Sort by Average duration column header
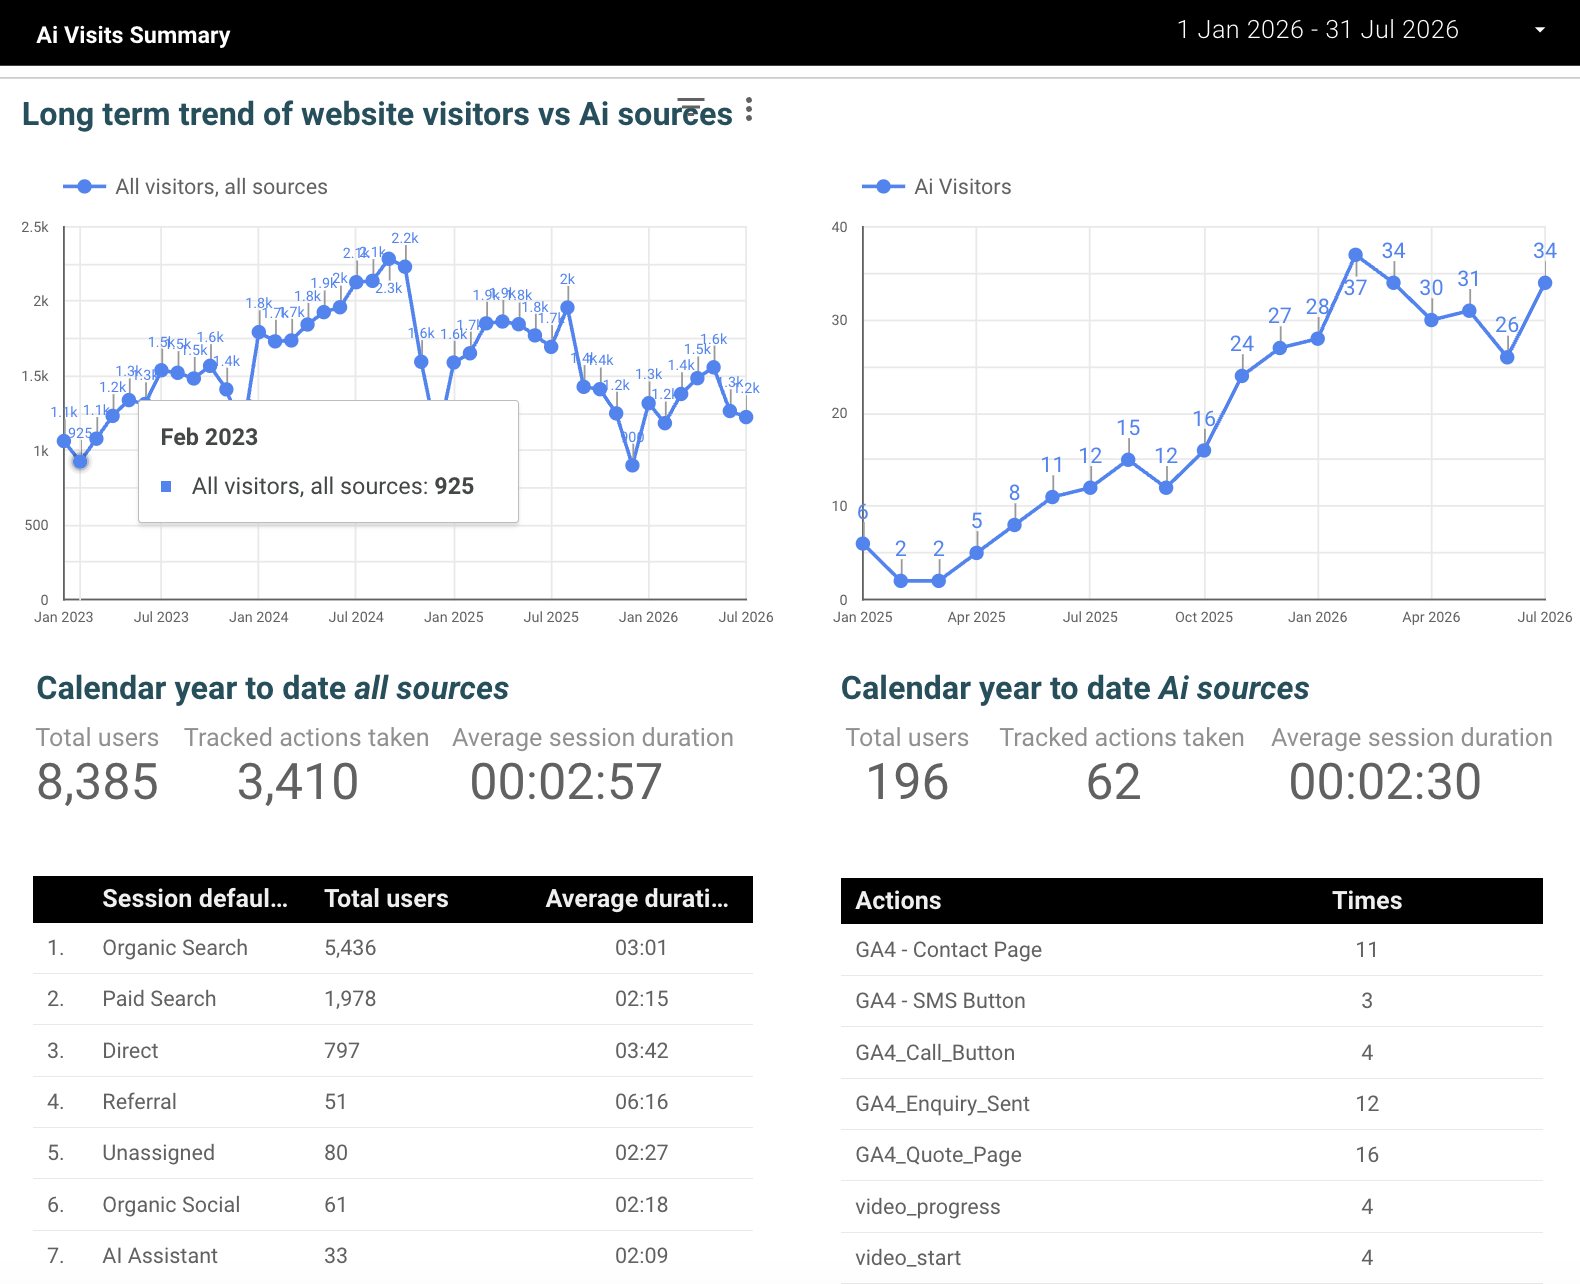Image resolution: width=1580 pixels, height=1284 pixels. tap(637, 899)
